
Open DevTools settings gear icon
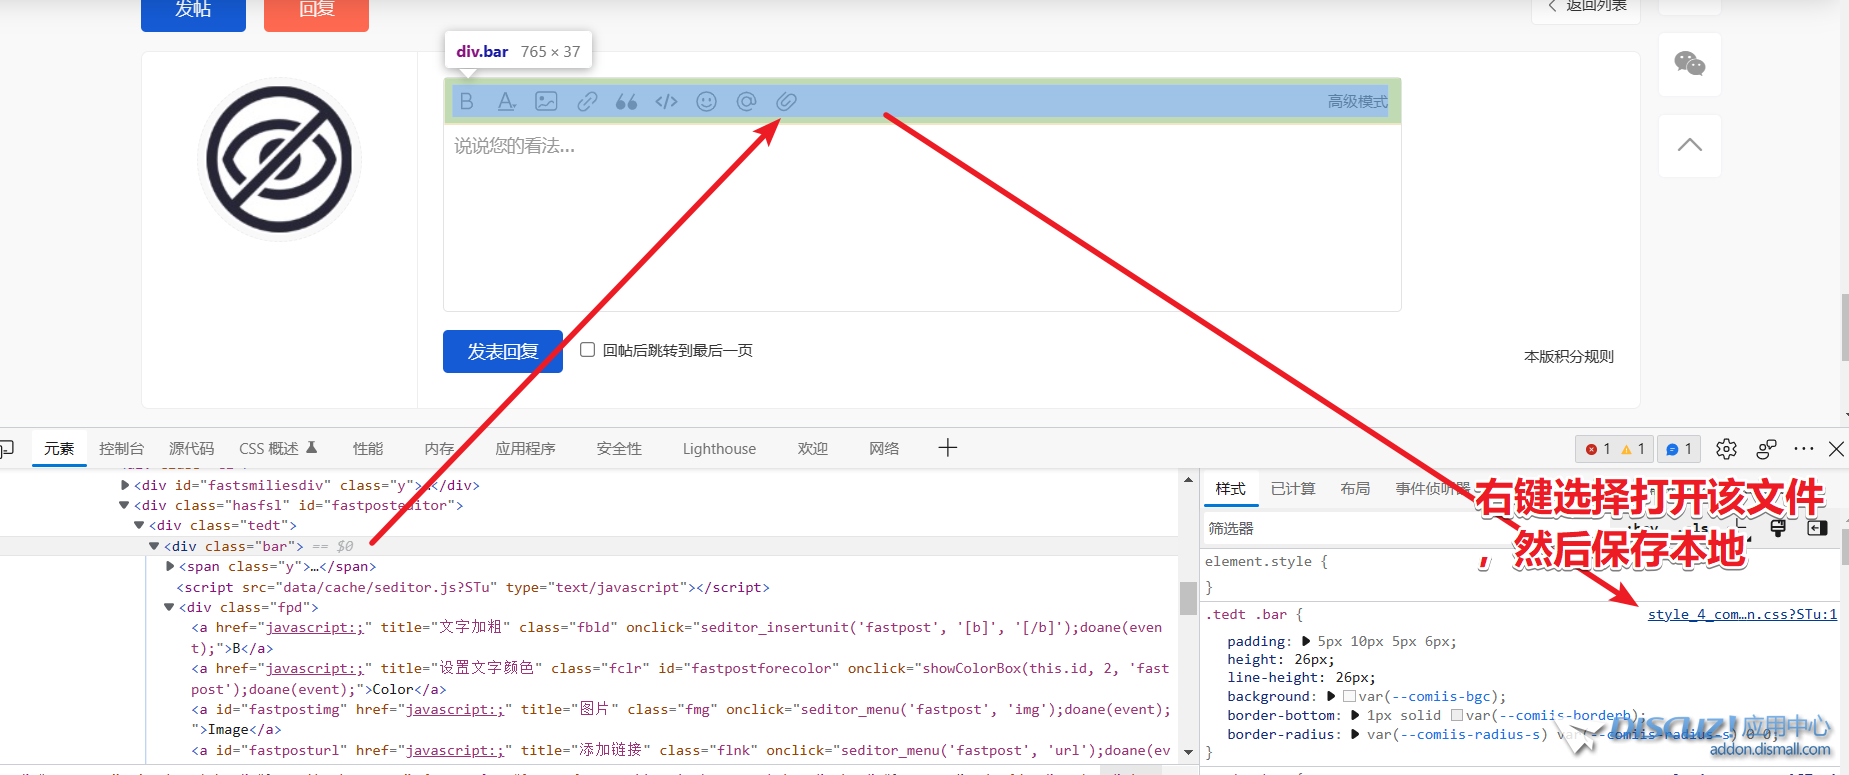point(1726,449)
